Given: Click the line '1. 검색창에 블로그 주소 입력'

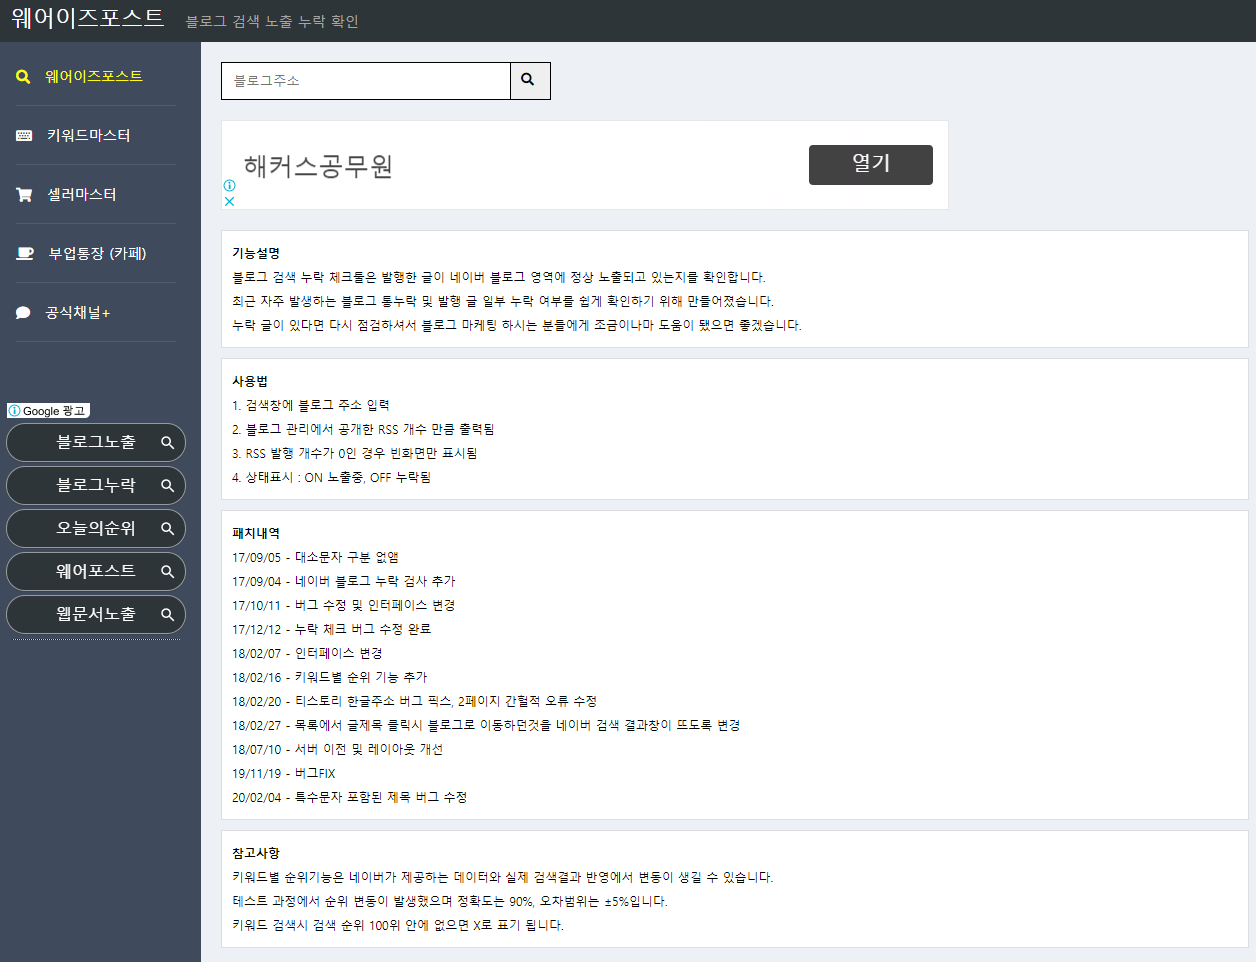Looking at the screenshot, I should 311,405.
